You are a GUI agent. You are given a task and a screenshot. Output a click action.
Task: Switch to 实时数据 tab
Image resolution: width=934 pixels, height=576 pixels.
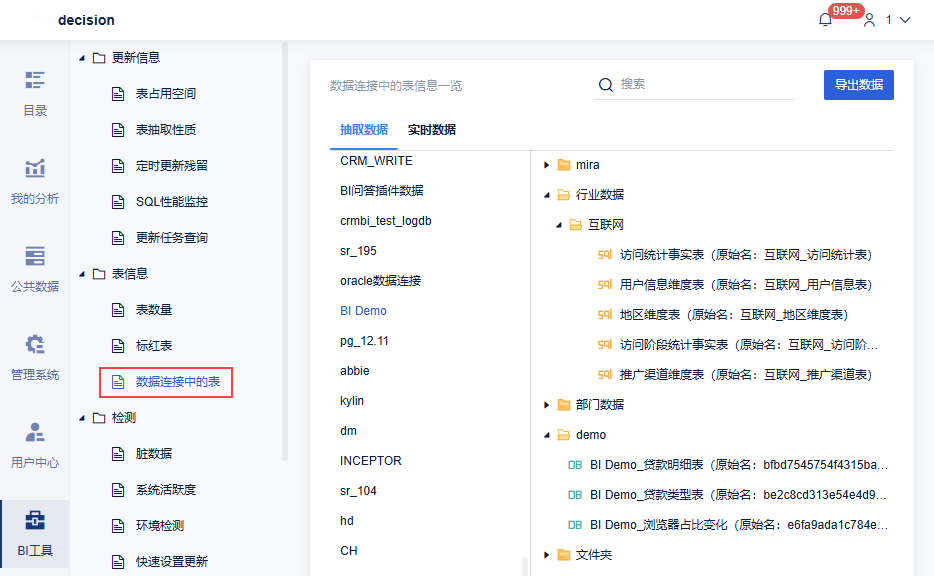pos(432,130)
